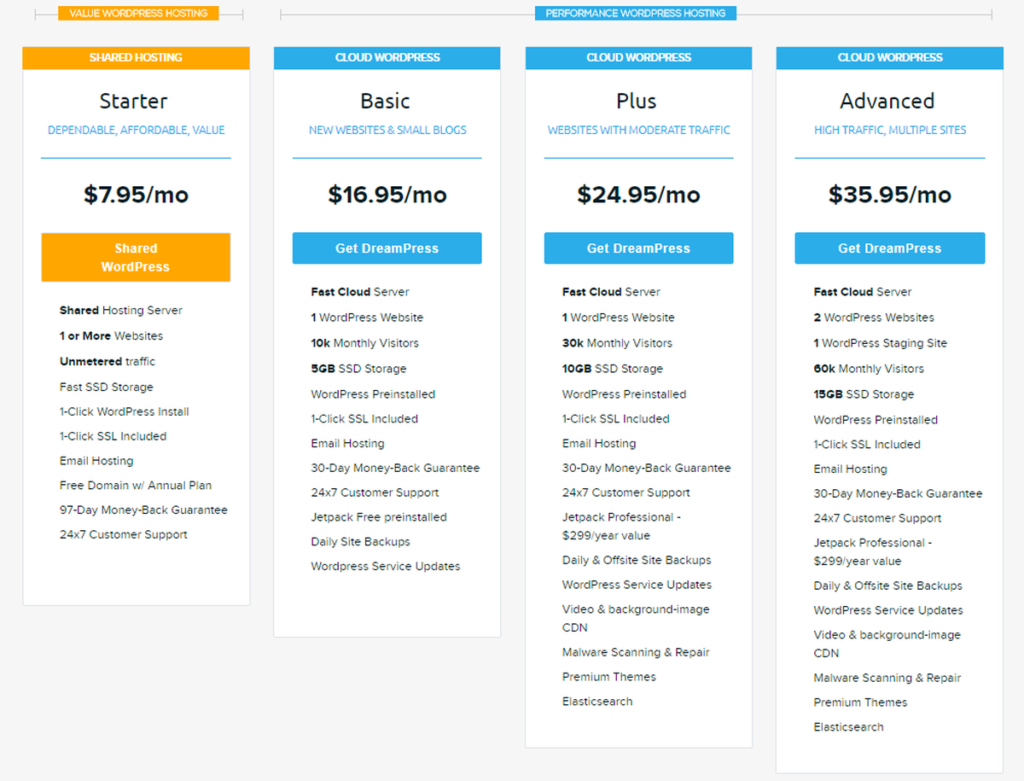
Task: Click '2 WordPress Websites' in Advanced
Action: 874,317
